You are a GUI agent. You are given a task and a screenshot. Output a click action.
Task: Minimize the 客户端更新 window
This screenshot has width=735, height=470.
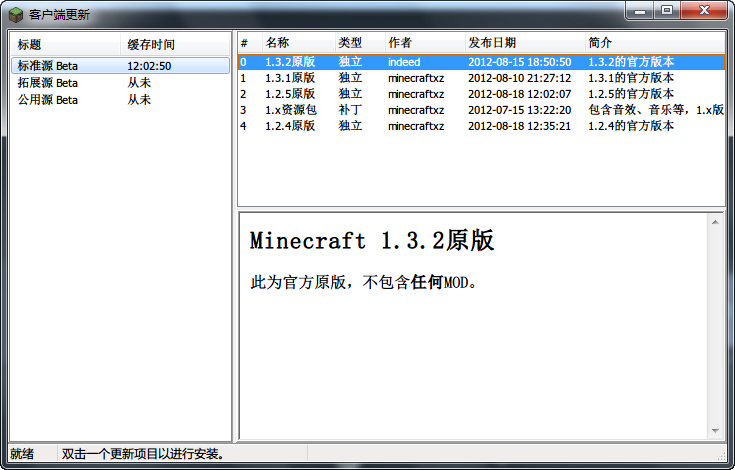click(640, 11)
